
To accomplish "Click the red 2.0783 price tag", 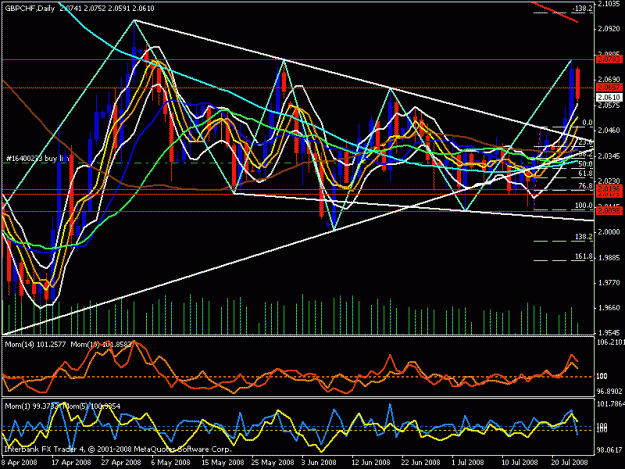I will pyautogui.click(x=609, y=59).
